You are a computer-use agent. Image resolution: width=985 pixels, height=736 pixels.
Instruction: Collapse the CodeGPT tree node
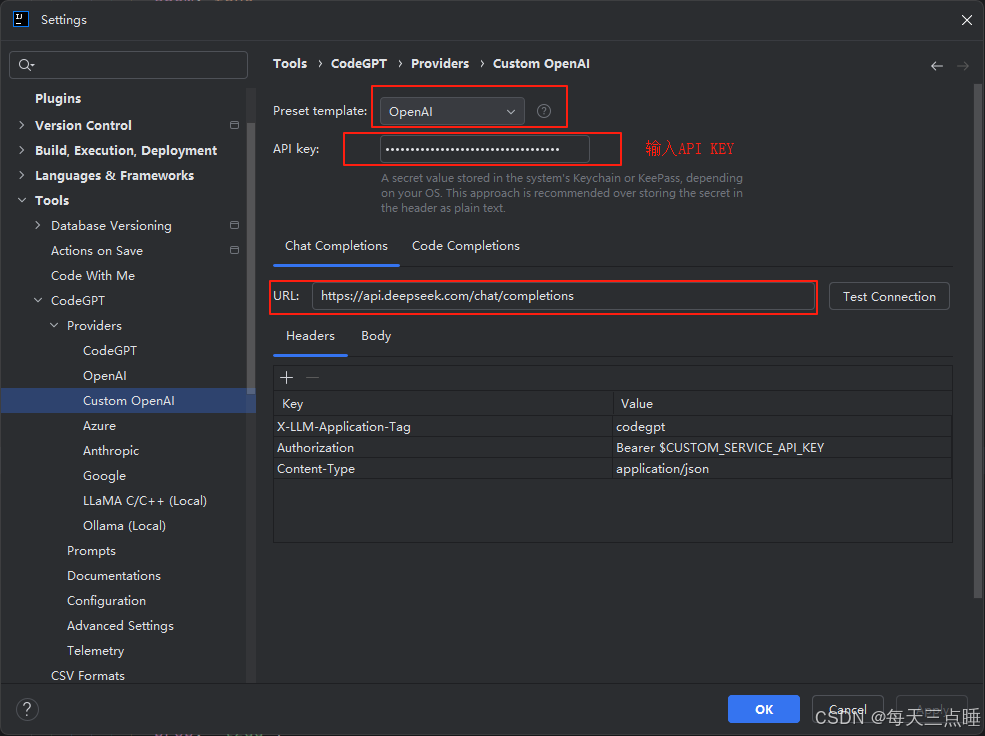click(38, 300)
